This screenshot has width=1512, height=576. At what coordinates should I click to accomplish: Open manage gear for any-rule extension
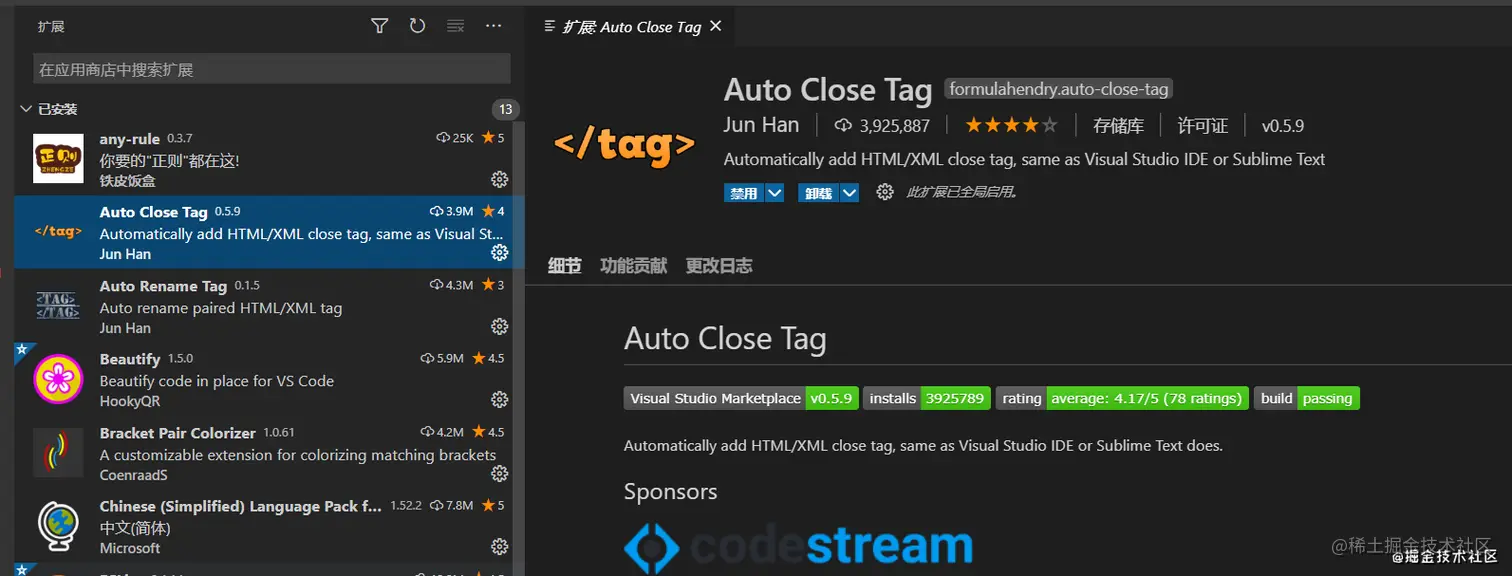499,179
